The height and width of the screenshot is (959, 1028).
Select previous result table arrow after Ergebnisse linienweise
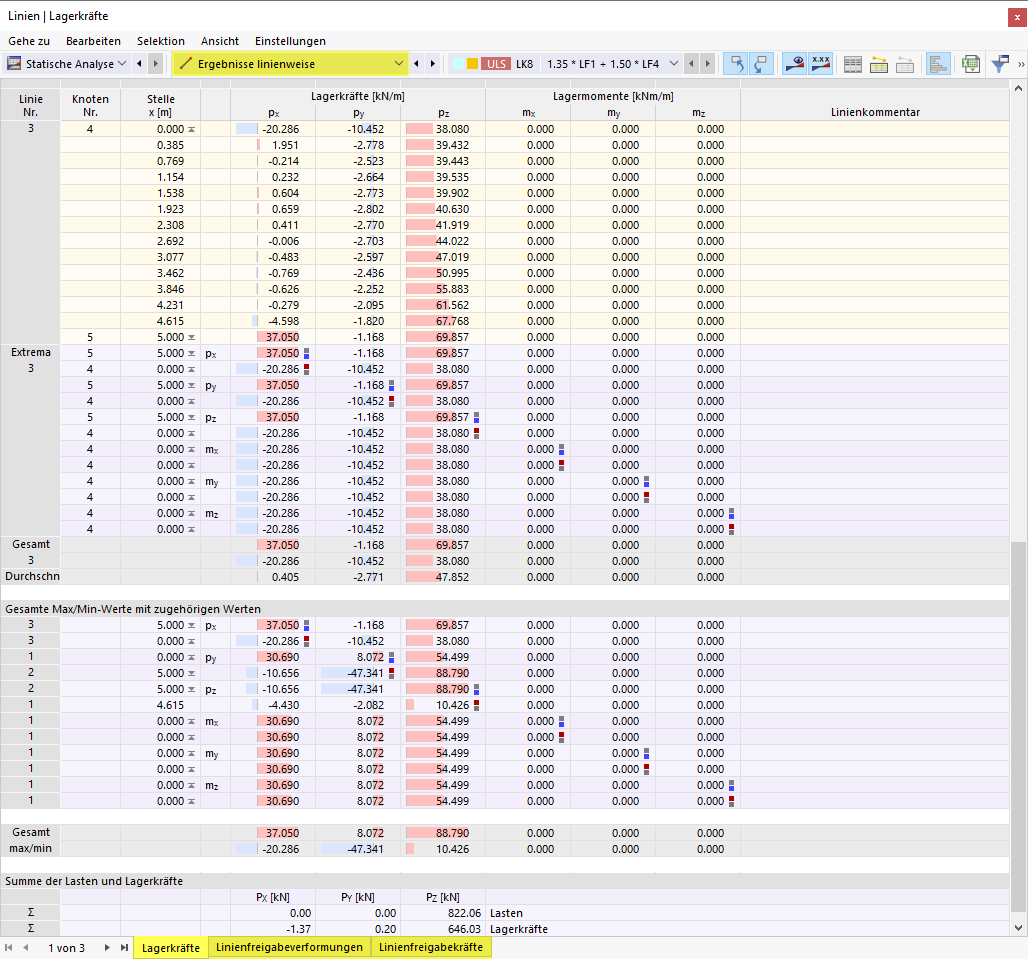[x=416, y=64]
